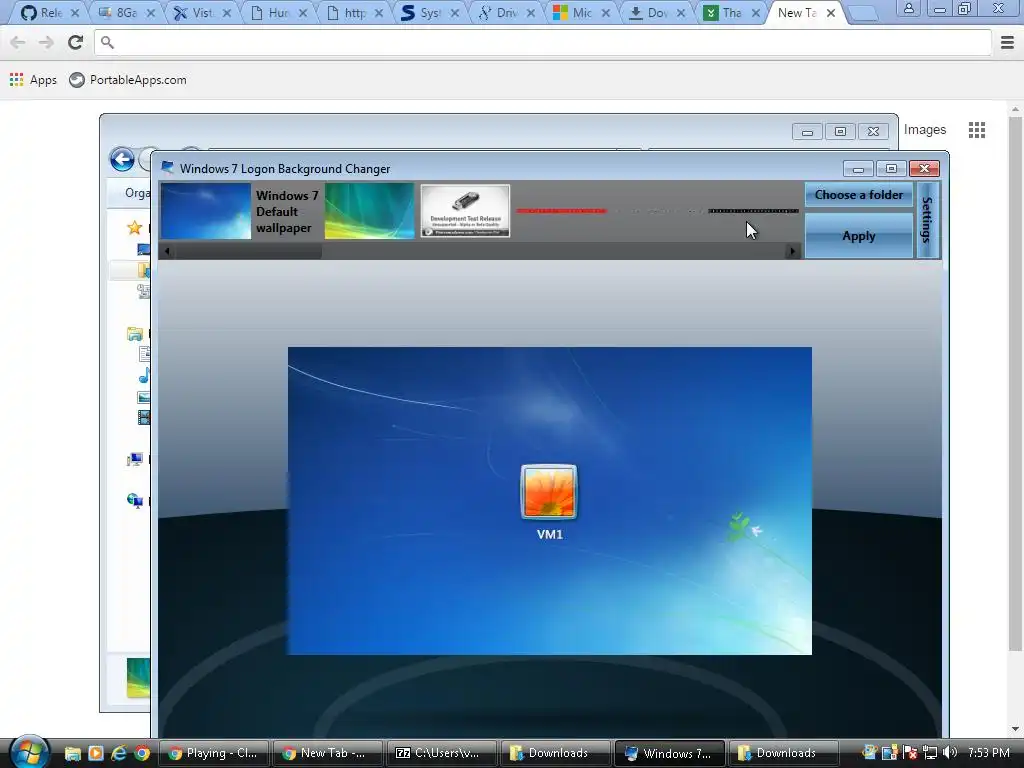
Task: Select the Windows 7 default wallpaper thumbnail
Action: coord(206,211)
